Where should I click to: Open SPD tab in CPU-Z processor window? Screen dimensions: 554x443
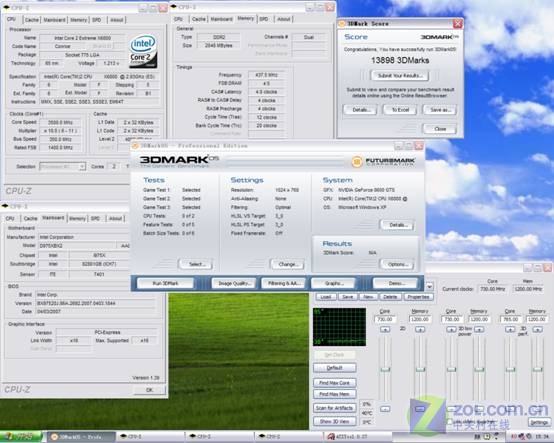96,20
